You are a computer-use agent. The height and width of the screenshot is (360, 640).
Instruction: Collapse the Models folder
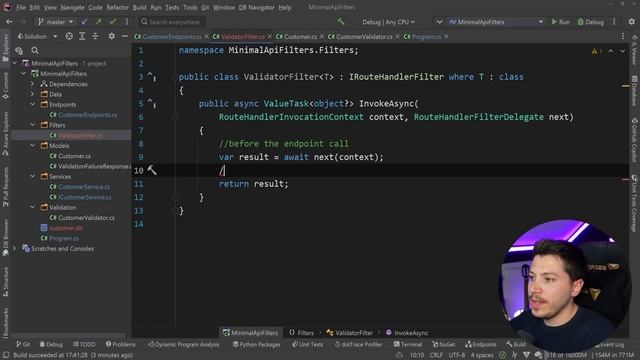point(33,146)
